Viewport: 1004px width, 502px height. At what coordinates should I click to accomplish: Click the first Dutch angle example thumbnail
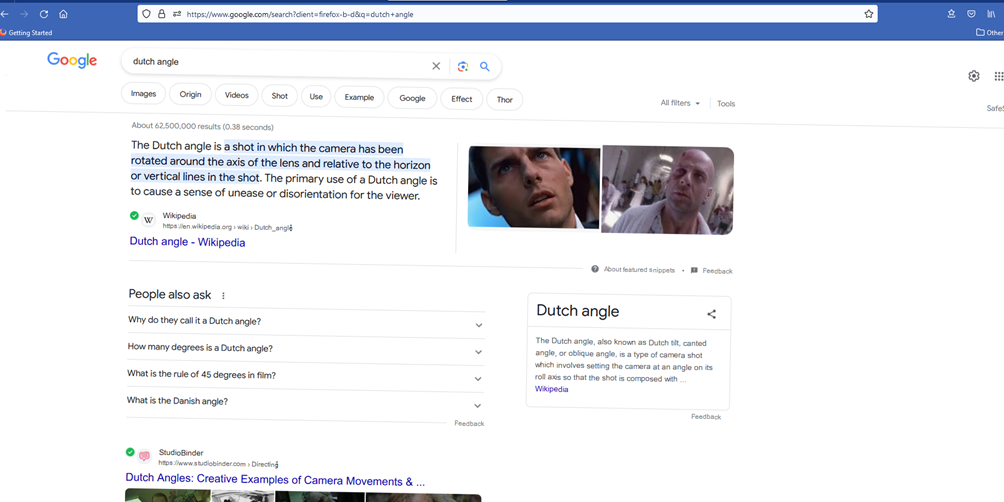tap(534, 187)
